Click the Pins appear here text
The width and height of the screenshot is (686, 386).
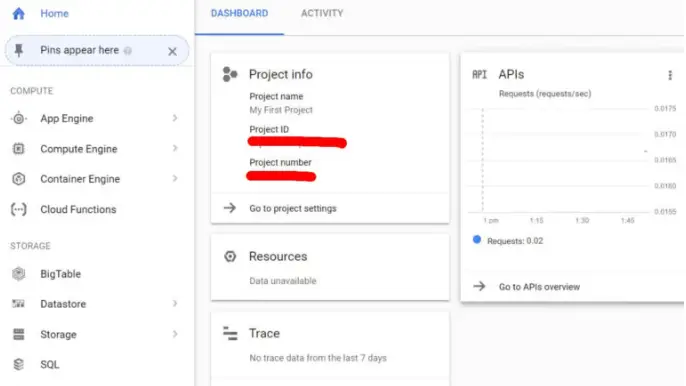click(79, 50)
